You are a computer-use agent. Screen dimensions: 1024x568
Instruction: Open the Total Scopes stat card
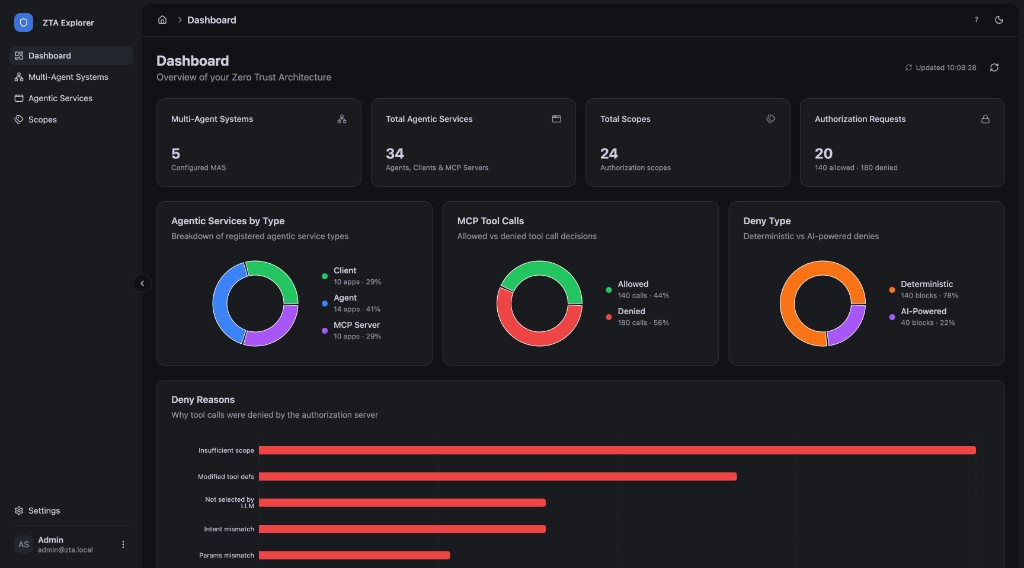pos(688,142)
